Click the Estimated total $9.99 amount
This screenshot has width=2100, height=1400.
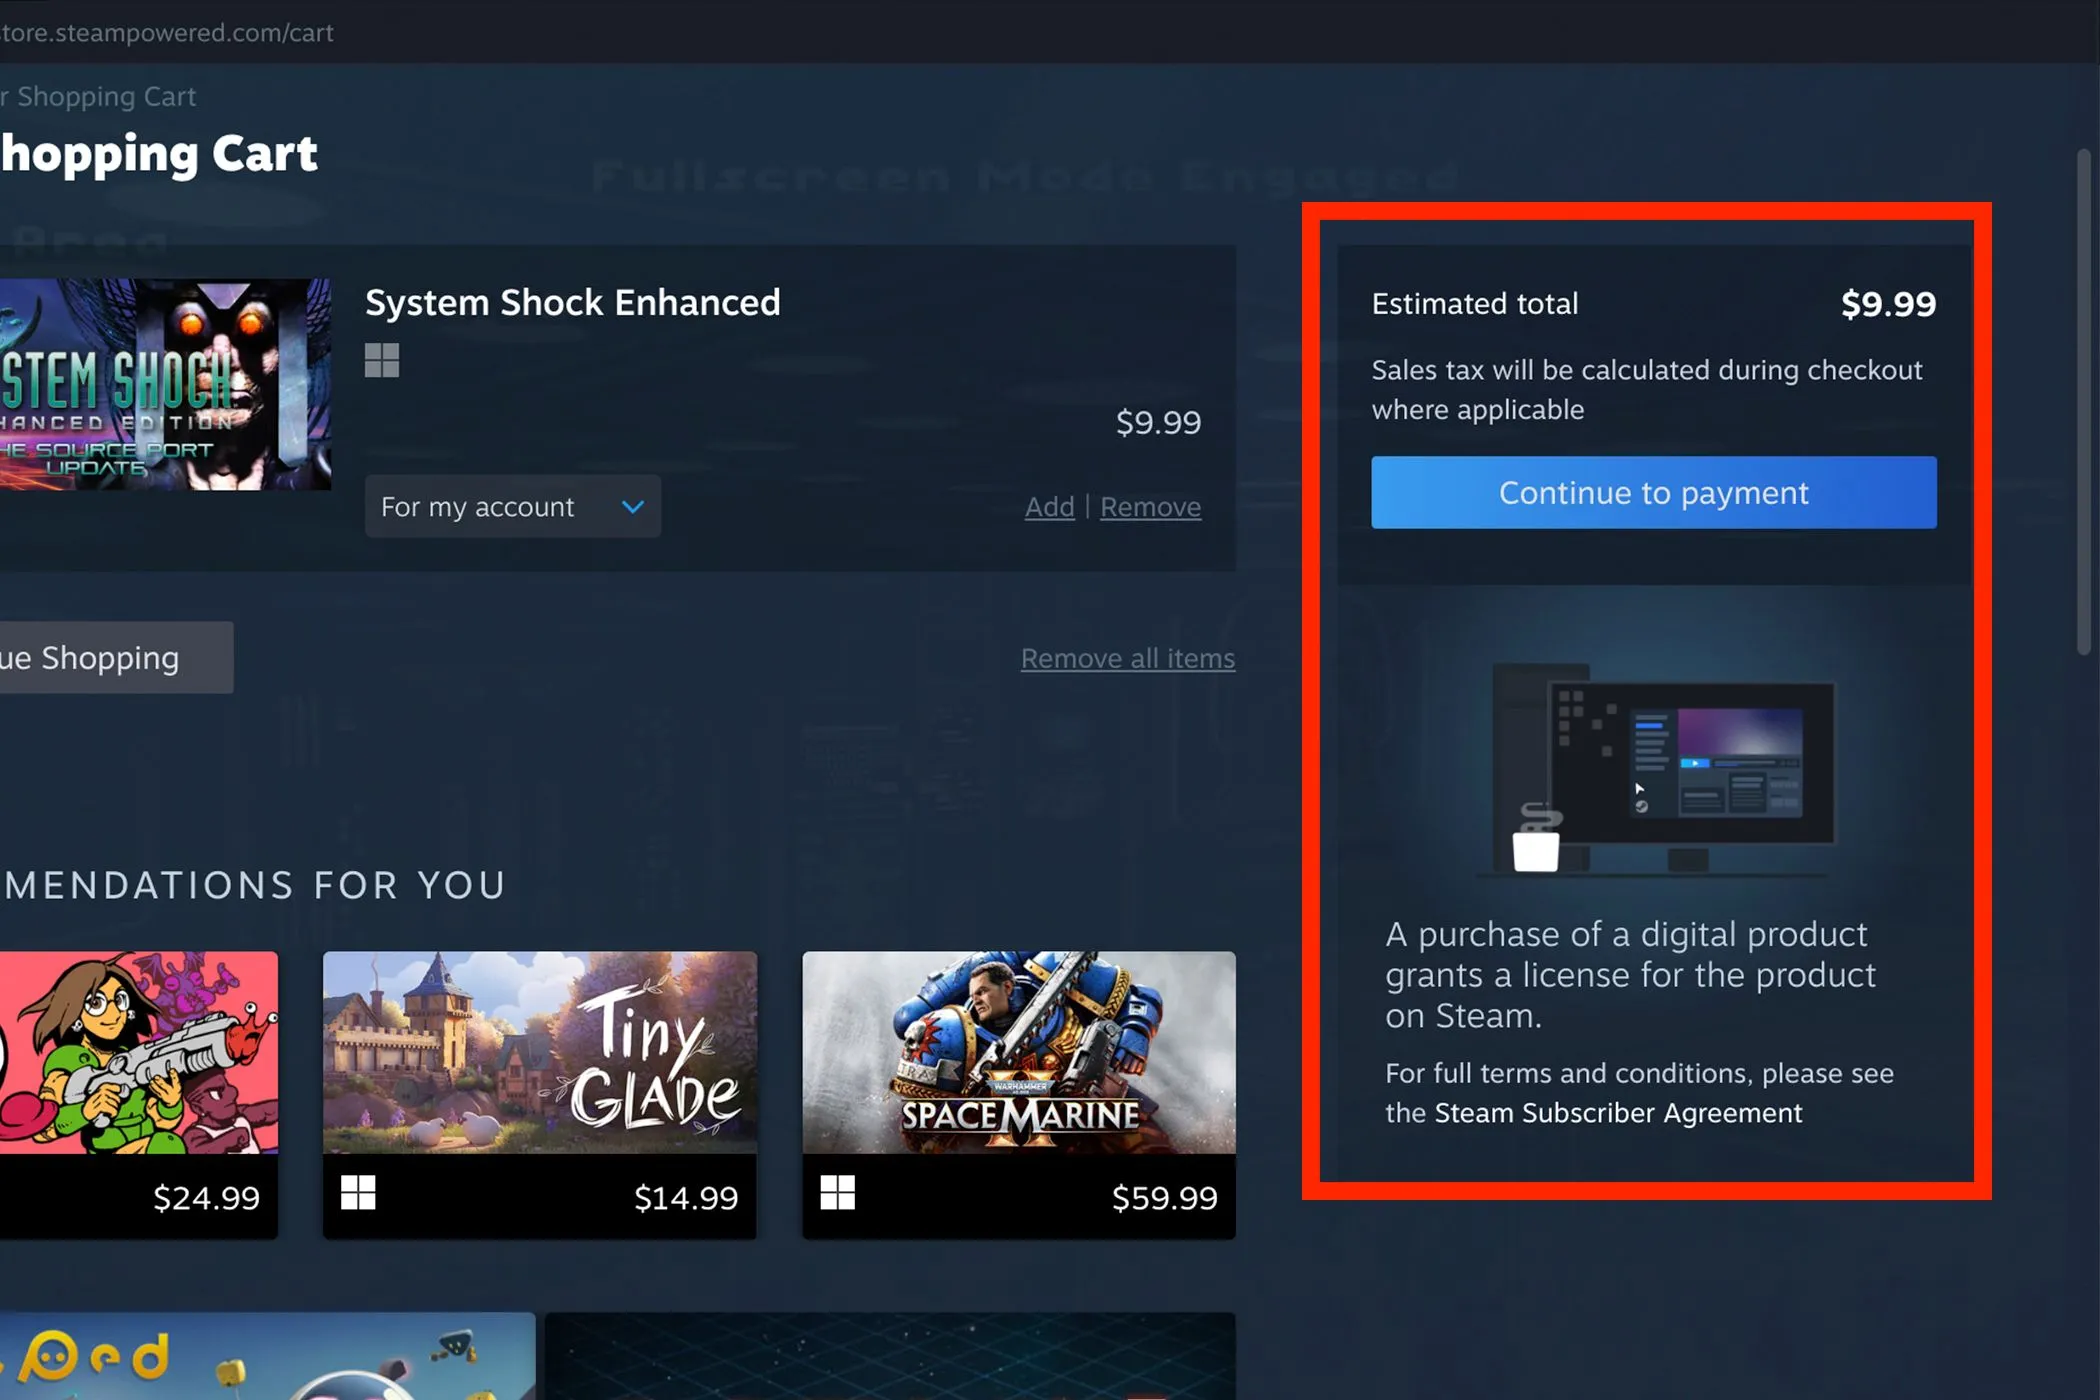pyautogui.click(x=1888, y=303)
